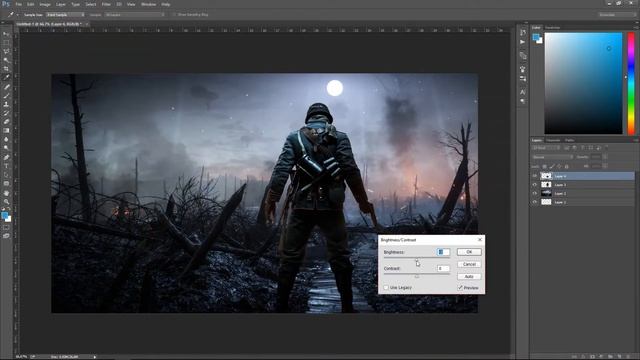The width and height of the screenshot is (640, 360).
Task: Select the Pen tool
Action: coord(6,157)
